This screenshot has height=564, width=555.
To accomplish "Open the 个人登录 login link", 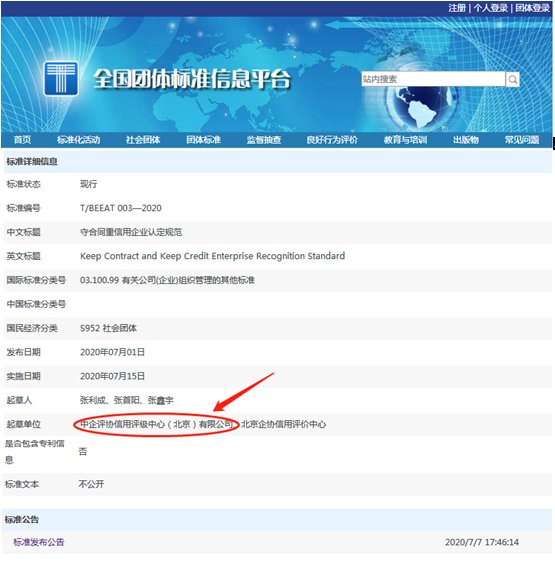I will click(x=491, y=8).
